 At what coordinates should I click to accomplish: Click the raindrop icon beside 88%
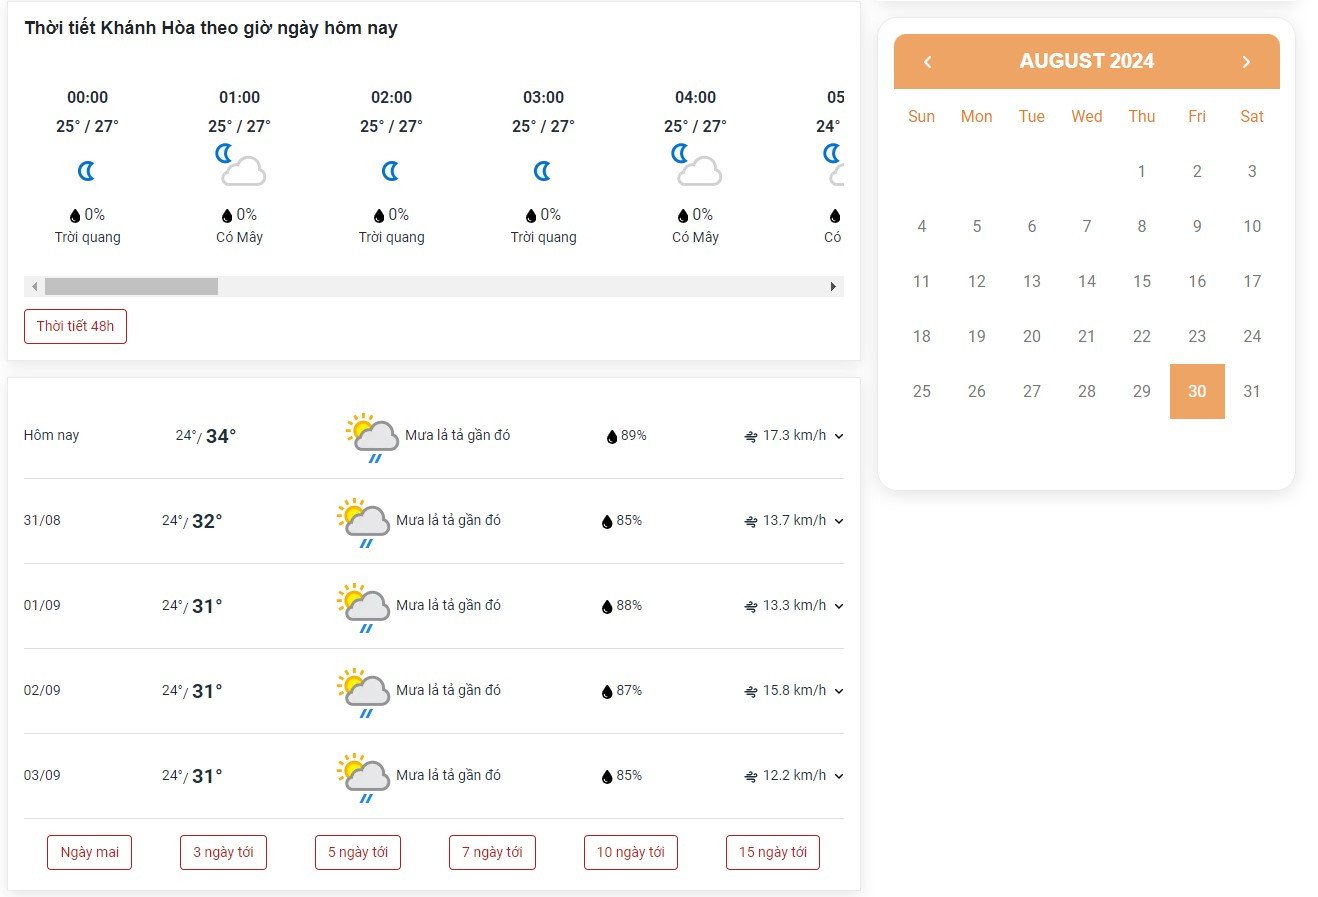pyautogui.click(x=607, y=606)
